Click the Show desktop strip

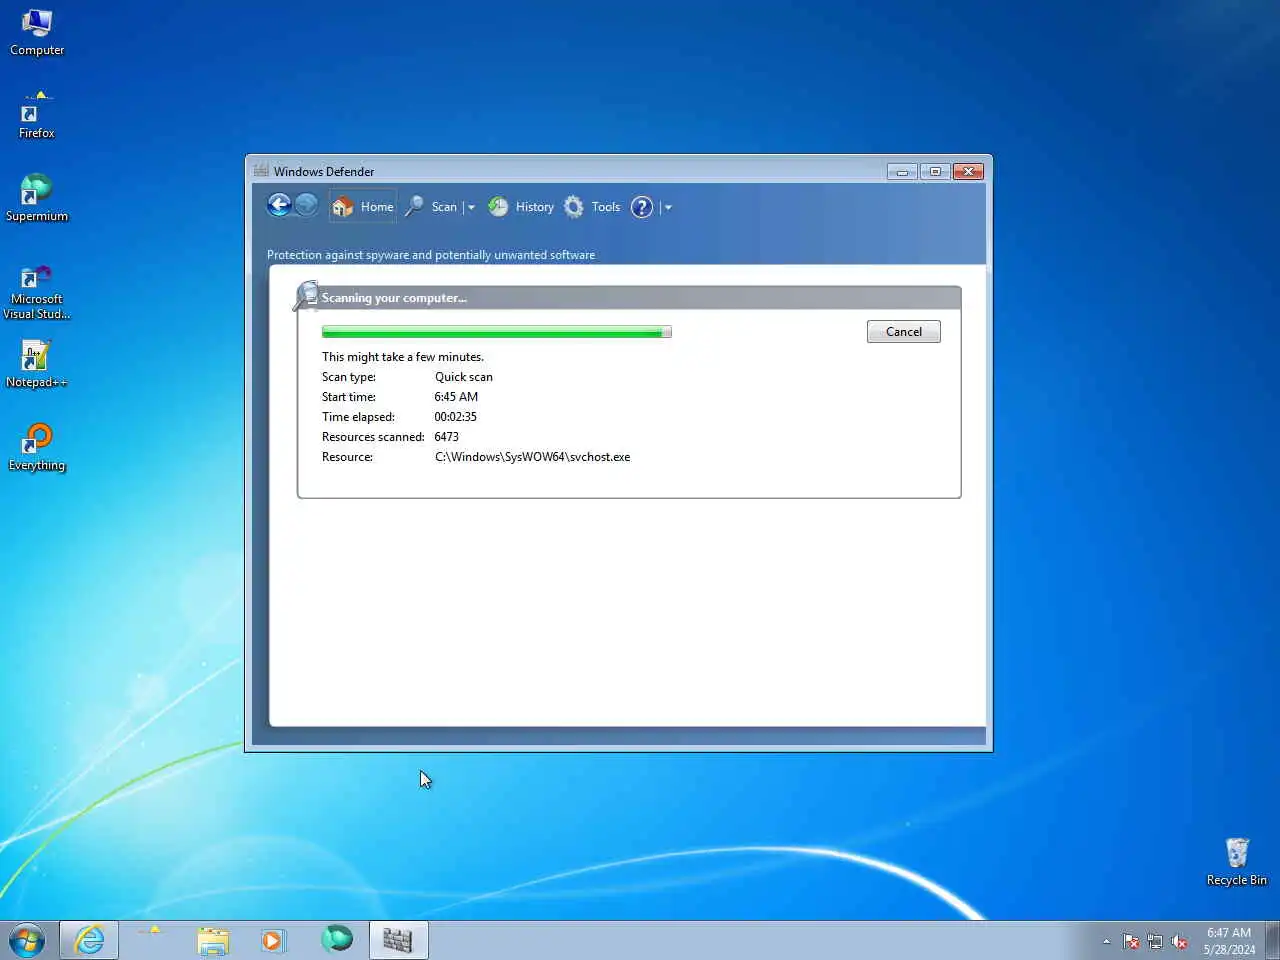tap(1272, 940)
